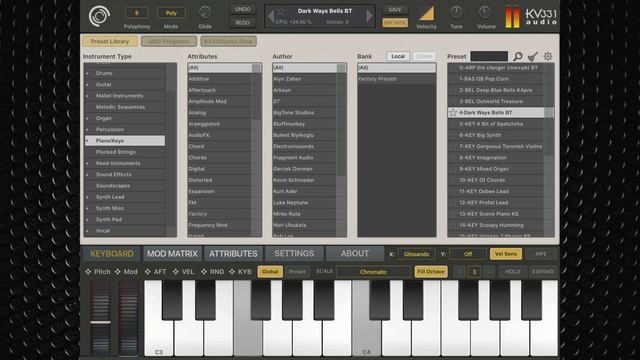The height and width of the screenshot is (360, 640).
Task: Open preset browser gear settings
Action: 548,56
